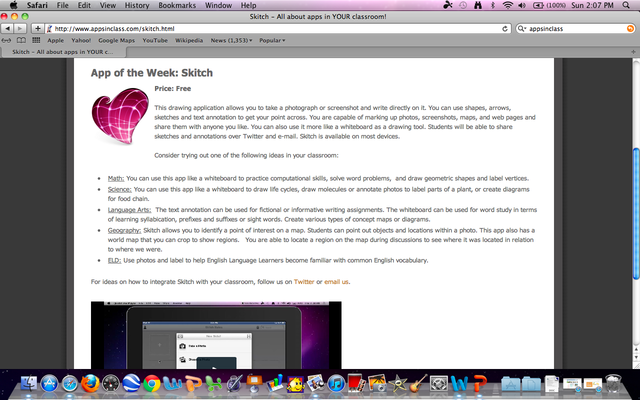Open Top Sites grid icon
This screenshot has height=400, width=640.
click(36, 40)
